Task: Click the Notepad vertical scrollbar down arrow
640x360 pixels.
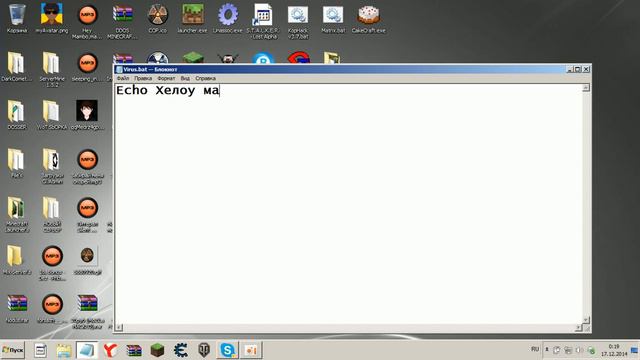Action: (x=586, y=320)
